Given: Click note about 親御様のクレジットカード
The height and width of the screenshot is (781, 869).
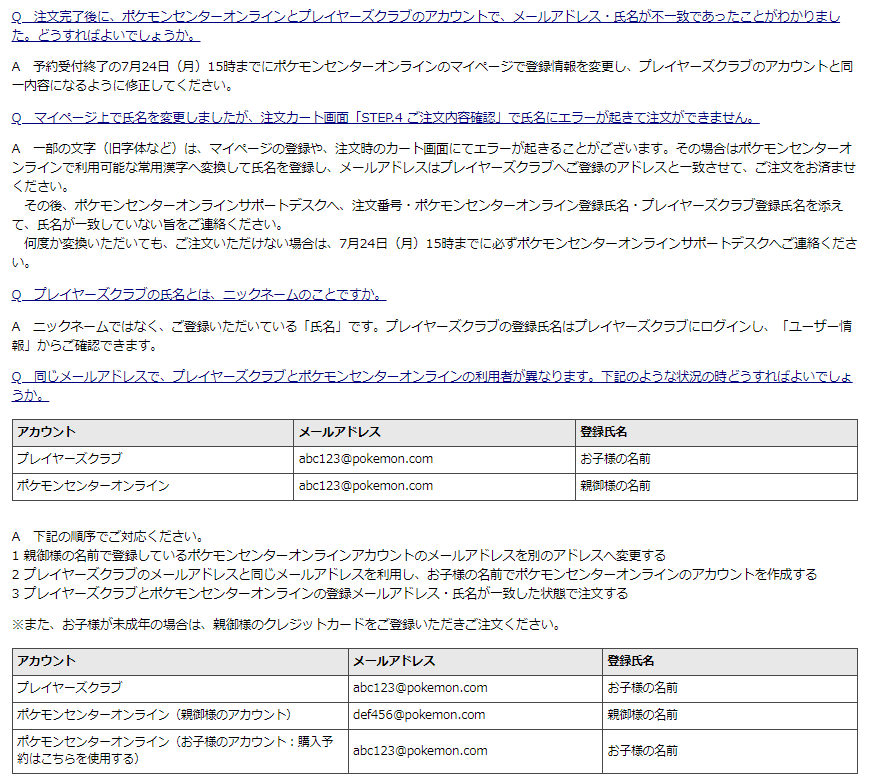Looking at the screenshot, I should 286,625.
